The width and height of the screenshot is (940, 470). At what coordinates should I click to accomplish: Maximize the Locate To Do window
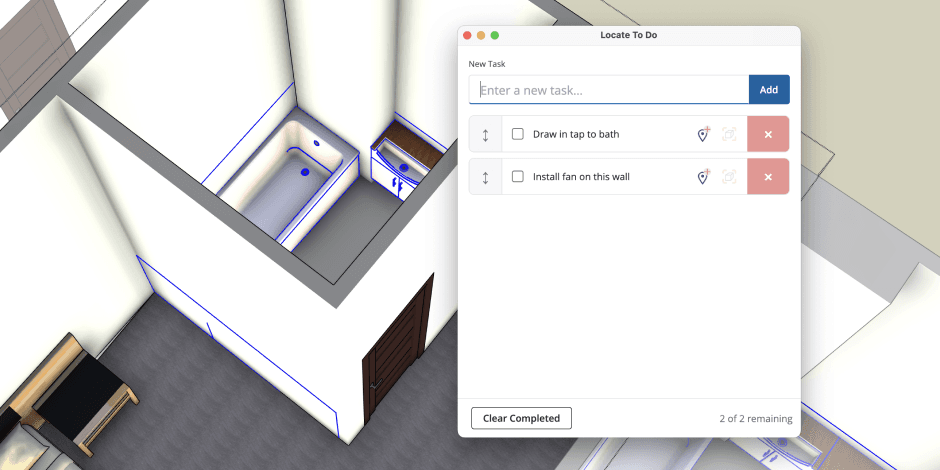(x=495, y=35)
